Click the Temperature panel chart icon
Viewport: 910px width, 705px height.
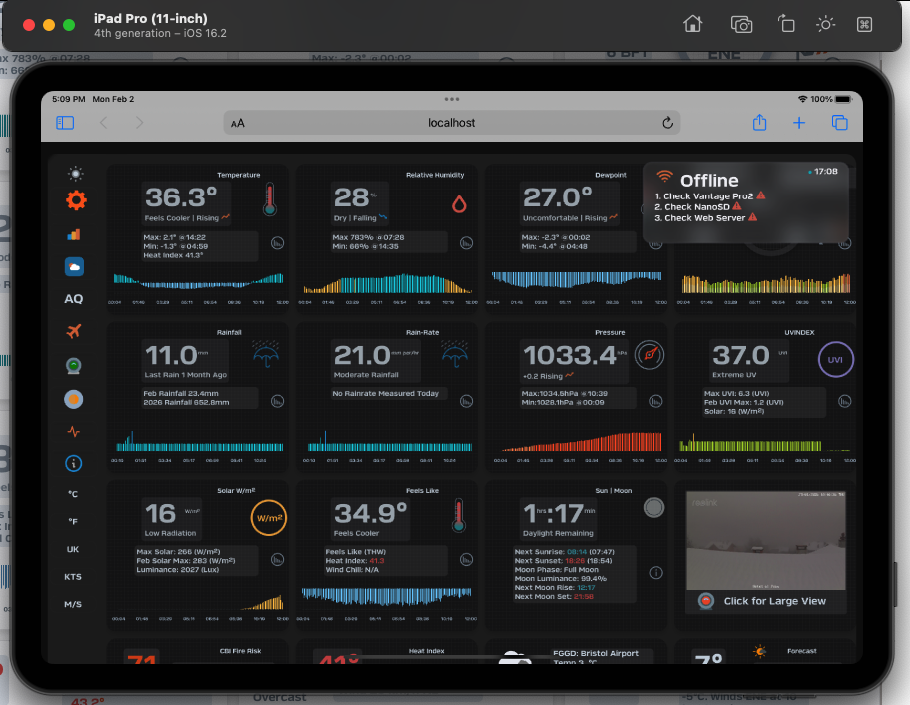[x=277, y=243]
